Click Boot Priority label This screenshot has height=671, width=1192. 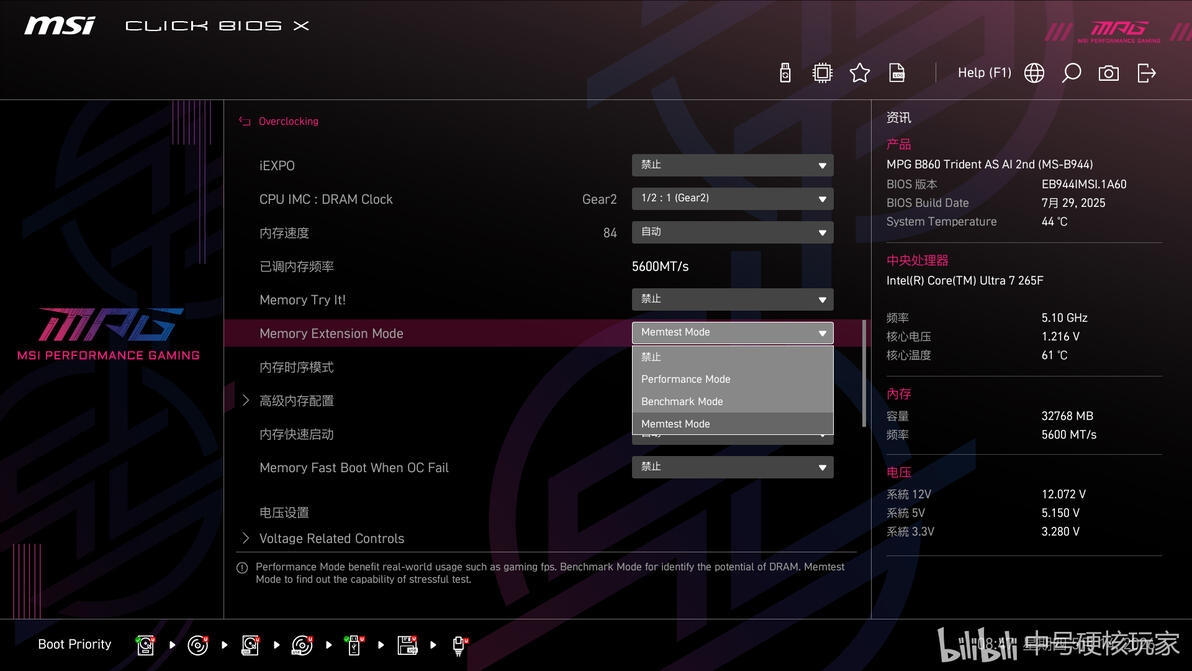pos(74,644)
